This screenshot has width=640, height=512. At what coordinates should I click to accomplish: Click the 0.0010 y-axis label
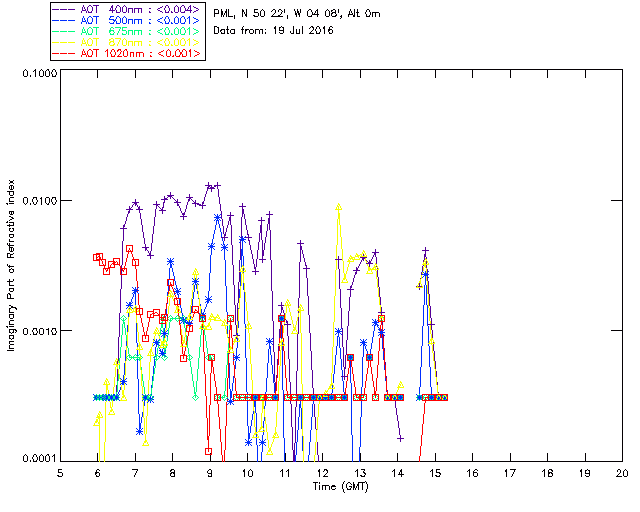40,331
